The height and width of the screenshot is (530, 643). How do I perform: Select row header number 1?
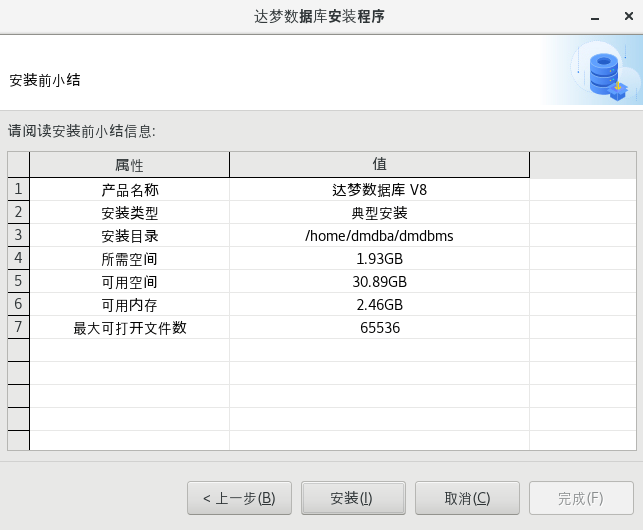18,189
